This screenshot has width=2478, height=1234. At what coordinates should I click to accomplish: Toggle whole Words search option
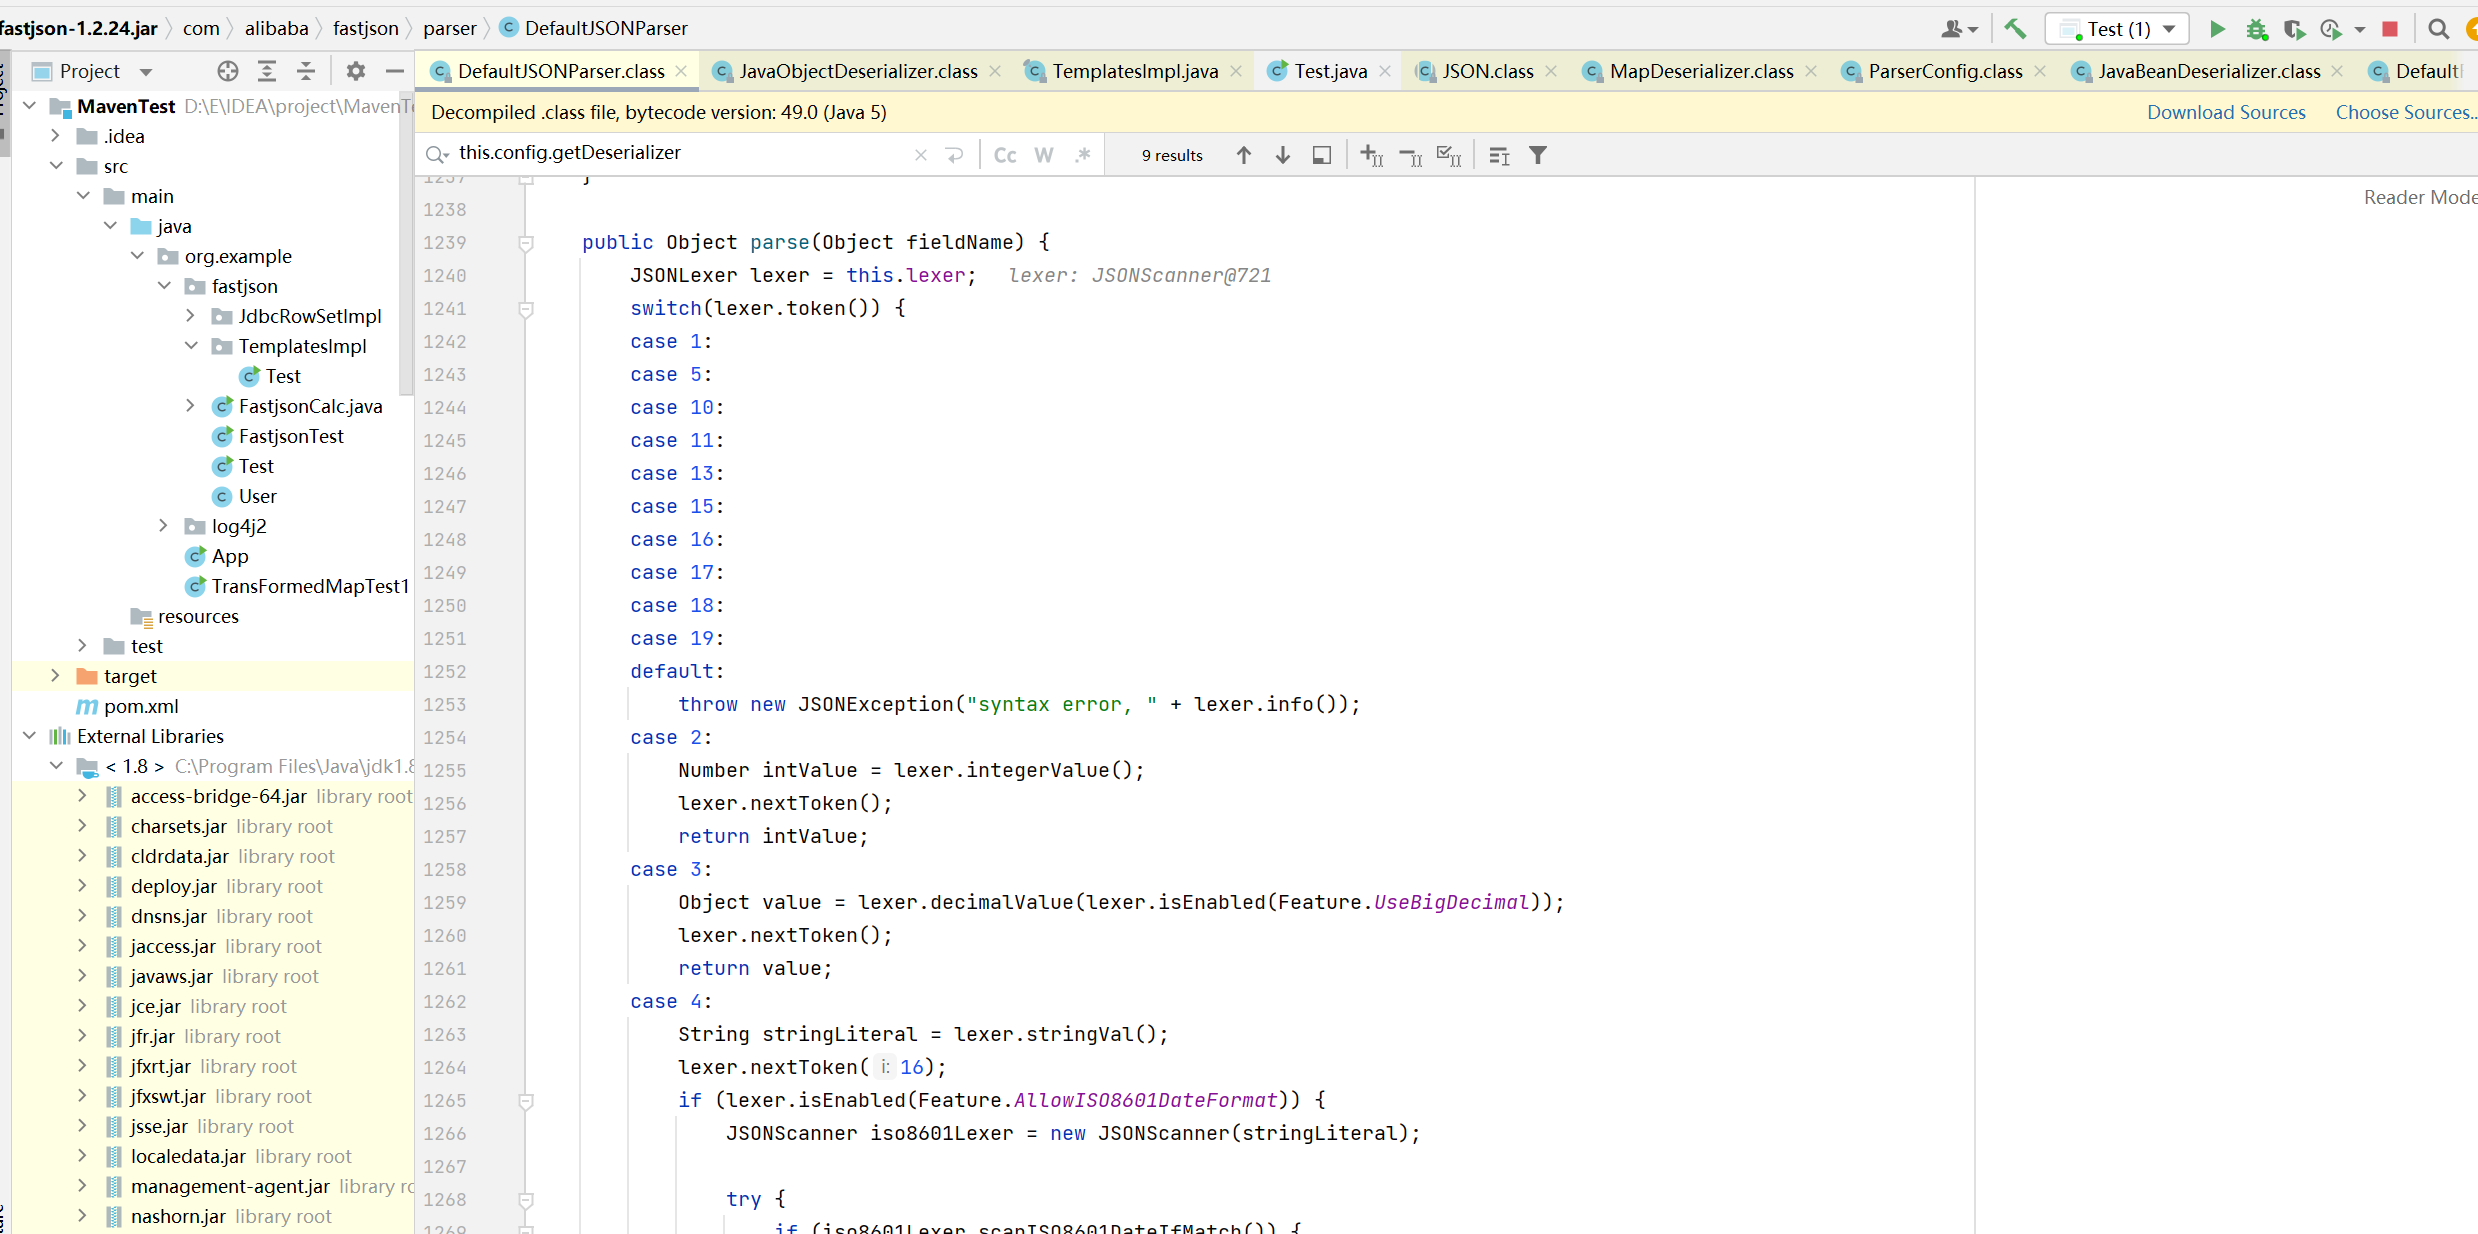pos(1043,155)
